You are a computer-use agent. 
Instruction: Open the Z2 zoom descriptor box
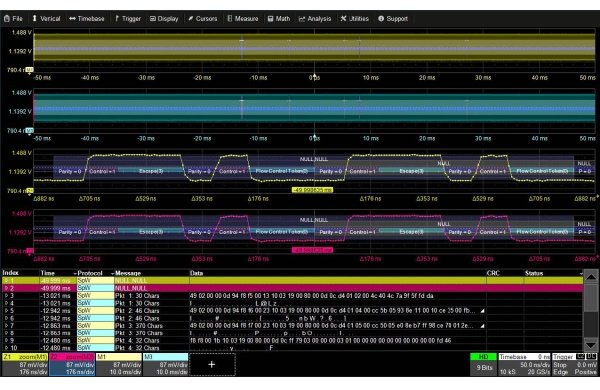coord(72,364)
